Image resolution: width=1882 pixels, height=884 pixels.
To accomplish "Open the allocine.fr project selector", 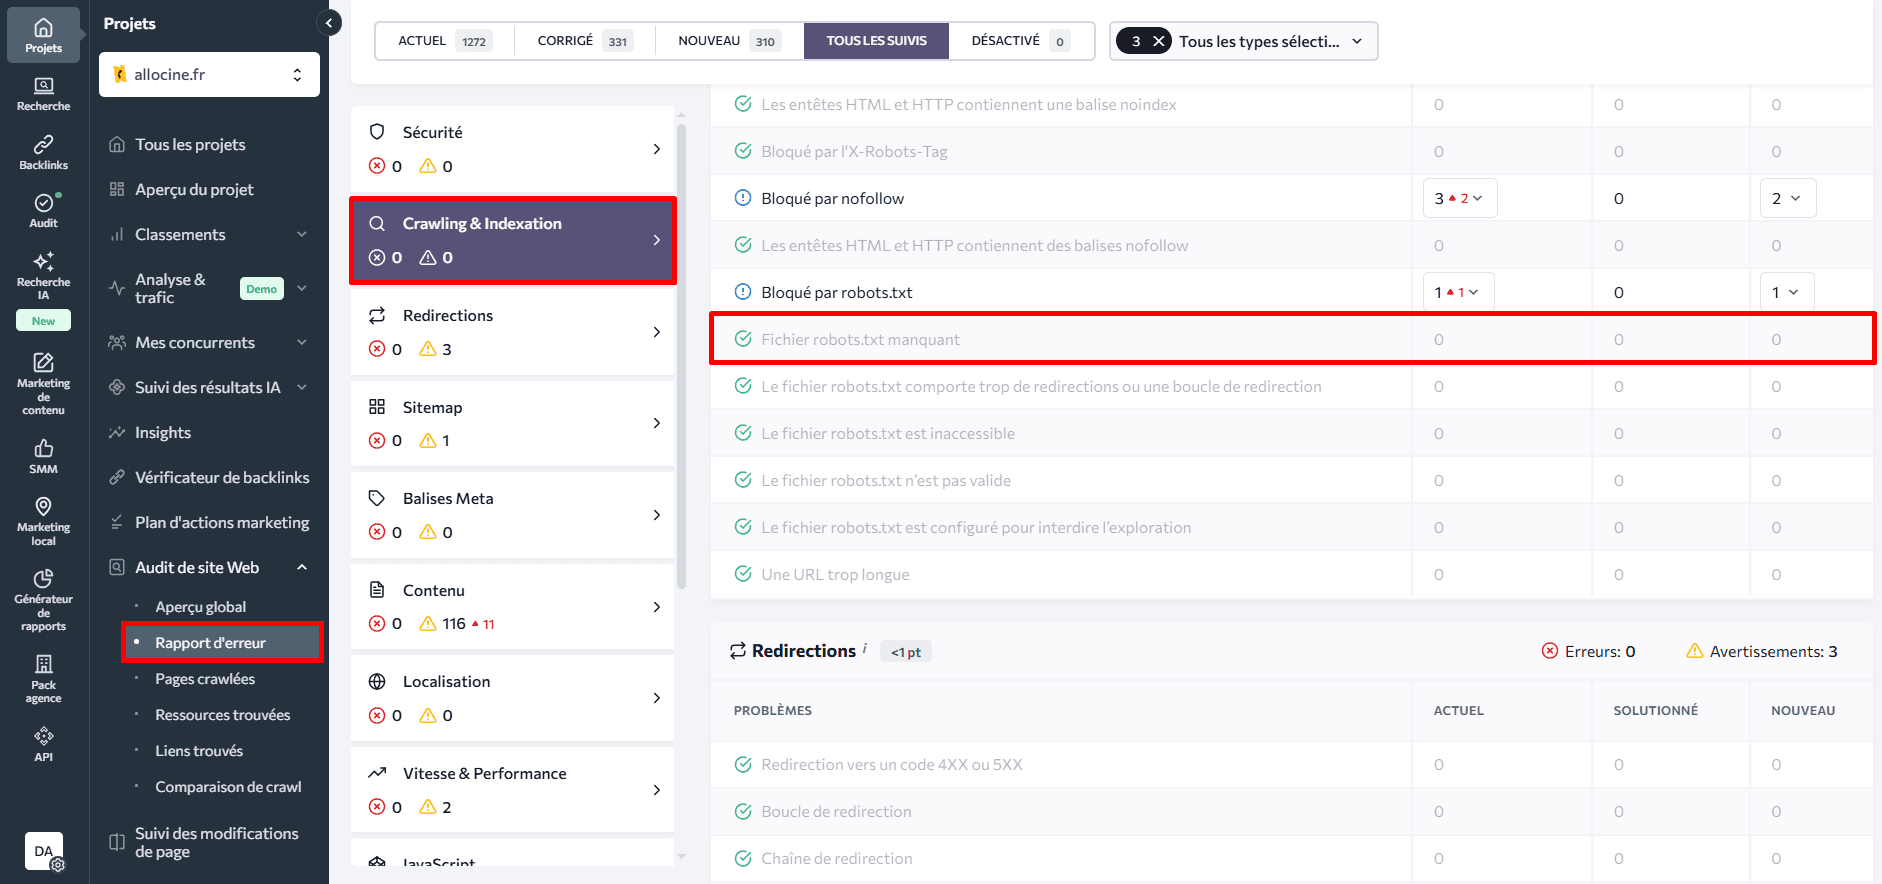I will coord(209,75).
